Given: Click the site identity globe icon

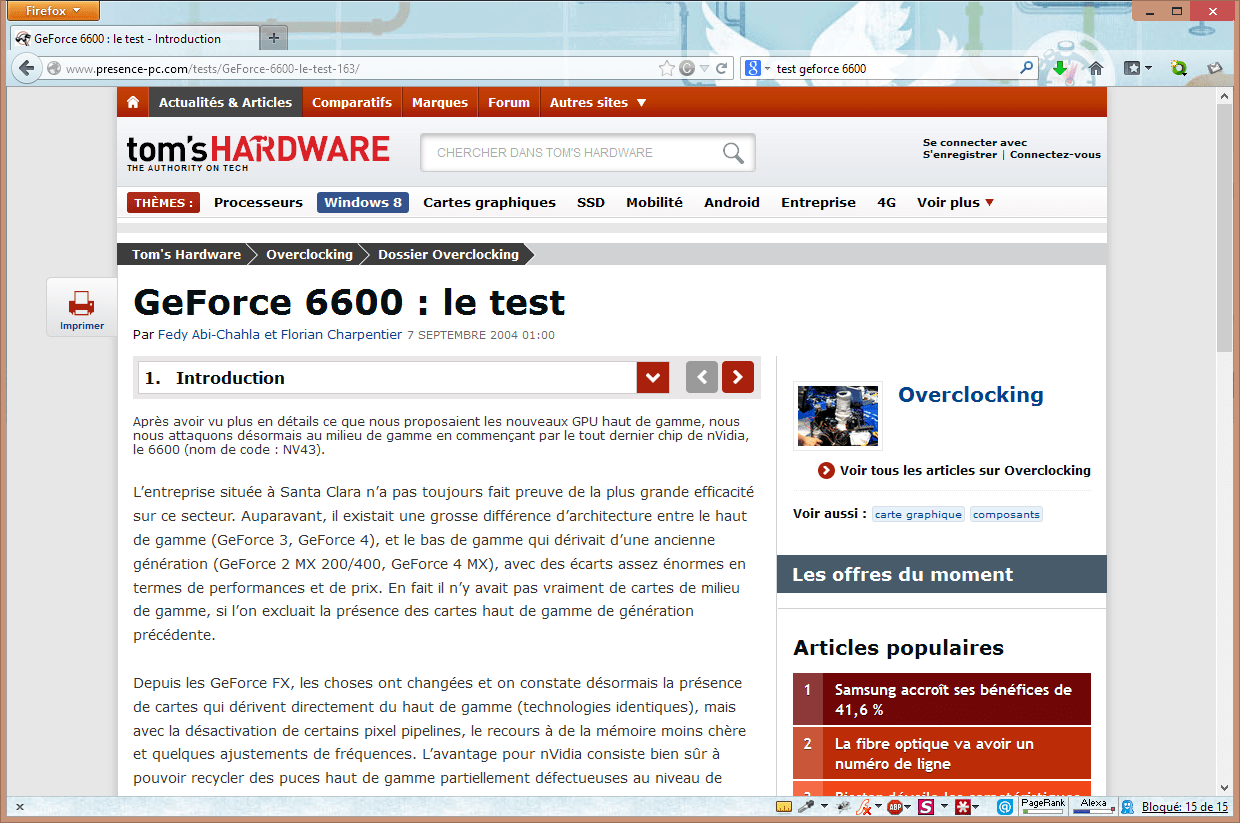Looking at the screenshot, I should (x=54, y=68).
